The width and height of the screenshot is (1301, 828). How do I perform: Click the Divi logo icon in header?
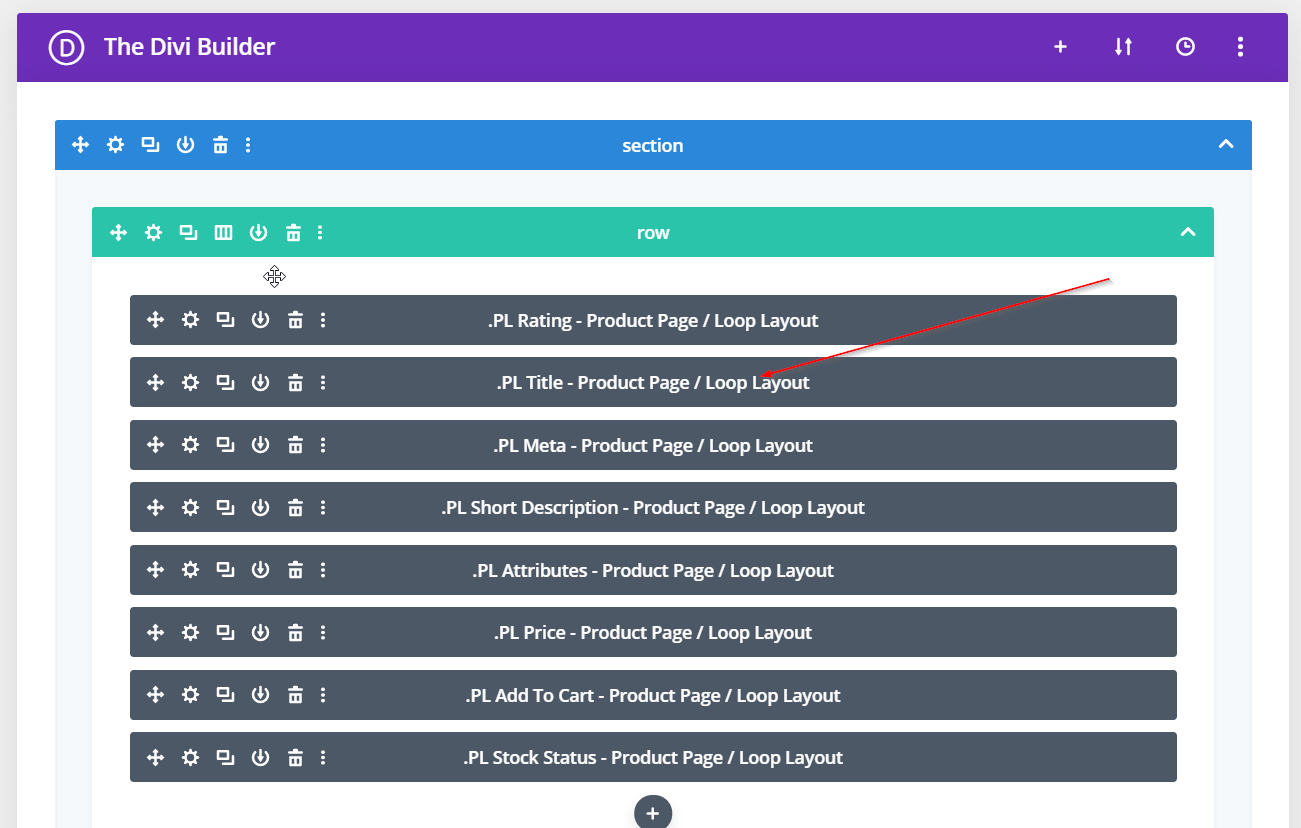66,47
